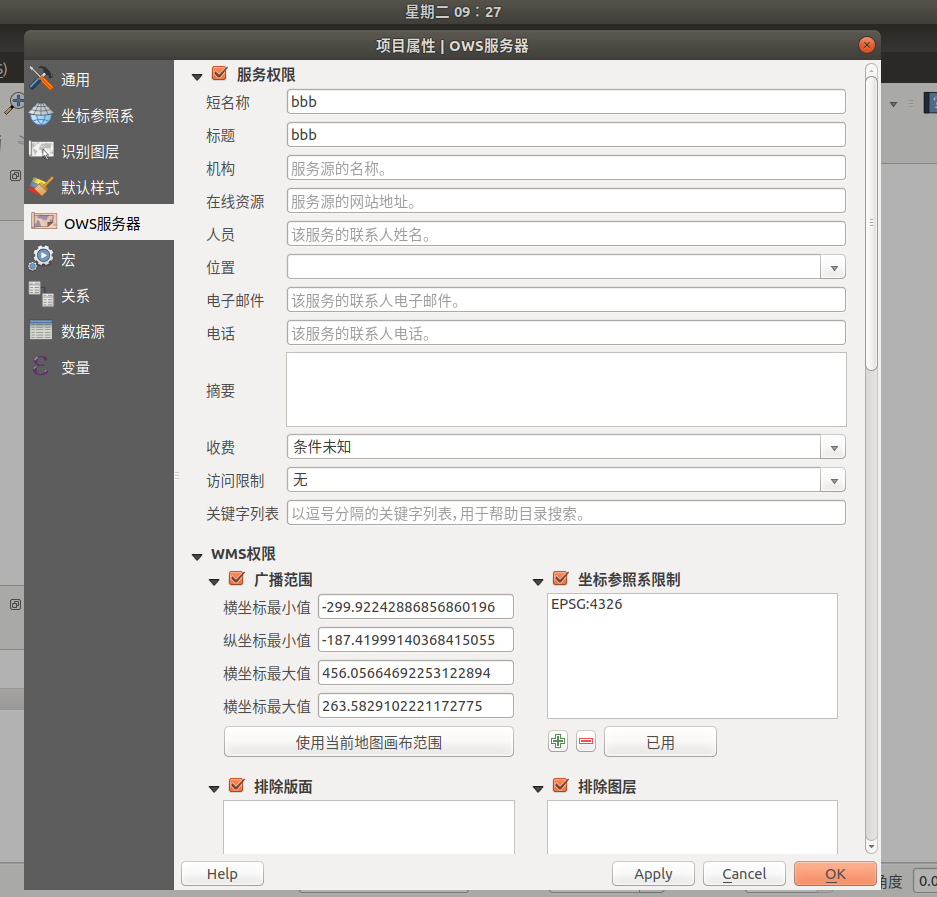Image resolution: width=937 pixels, height=897 pixels.
Task: Switch to the 通用 tab
Action: [99, 79]
